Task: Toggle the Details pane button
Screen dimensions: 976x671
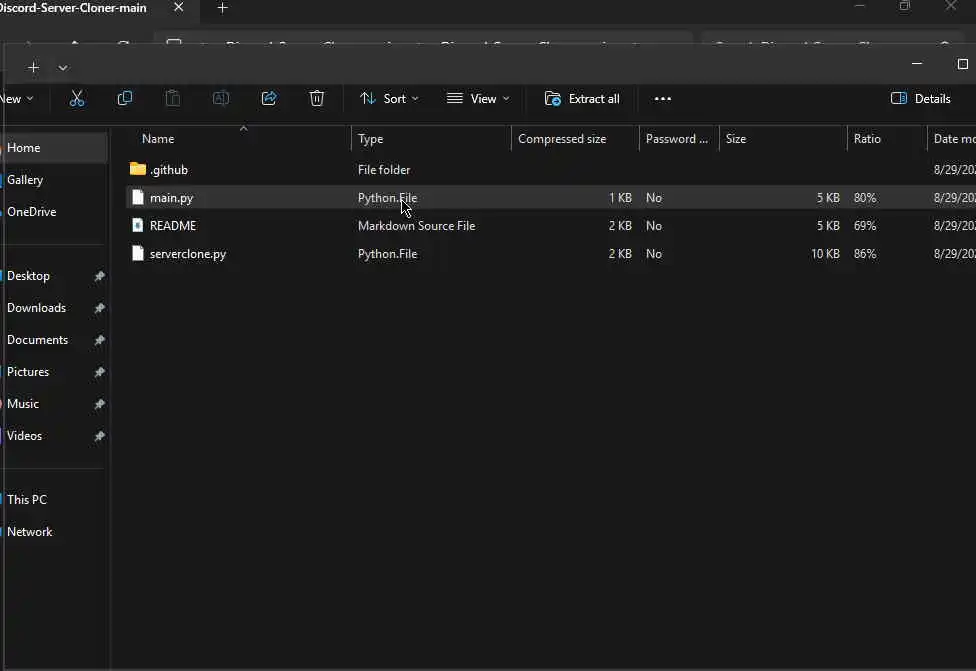Action: pos(921,98)
